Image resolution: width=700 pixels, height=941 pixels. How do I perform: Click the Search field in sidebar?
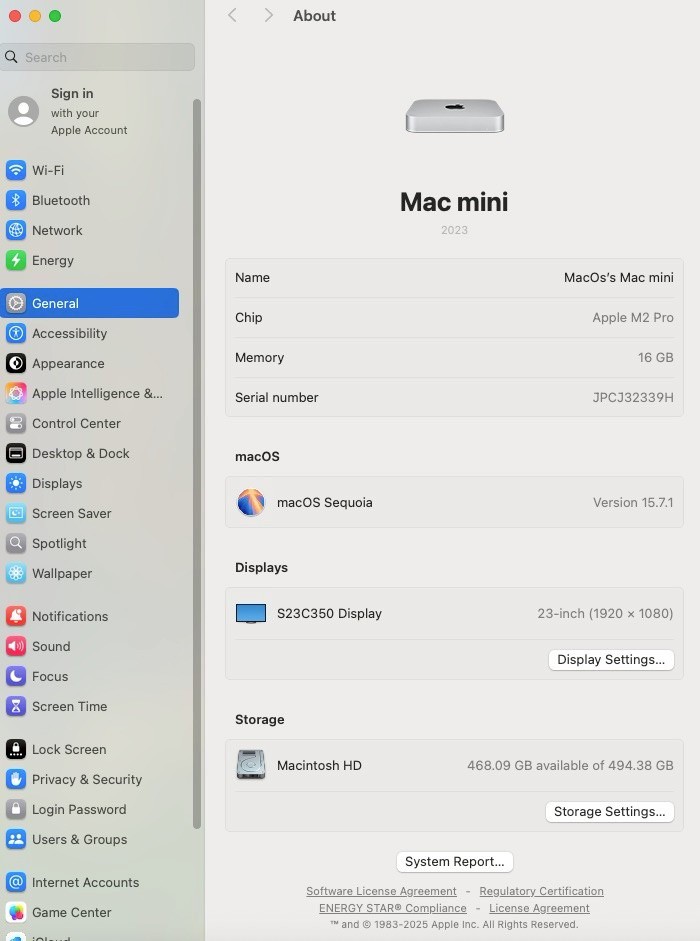coord(98,57)
